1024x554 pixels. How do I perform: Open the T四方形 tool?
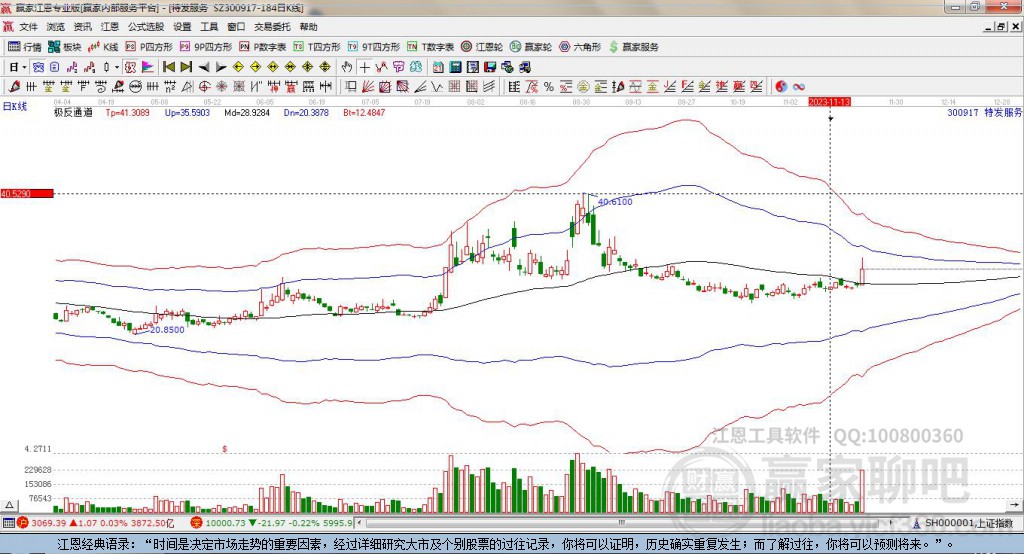tap(317, 47)
